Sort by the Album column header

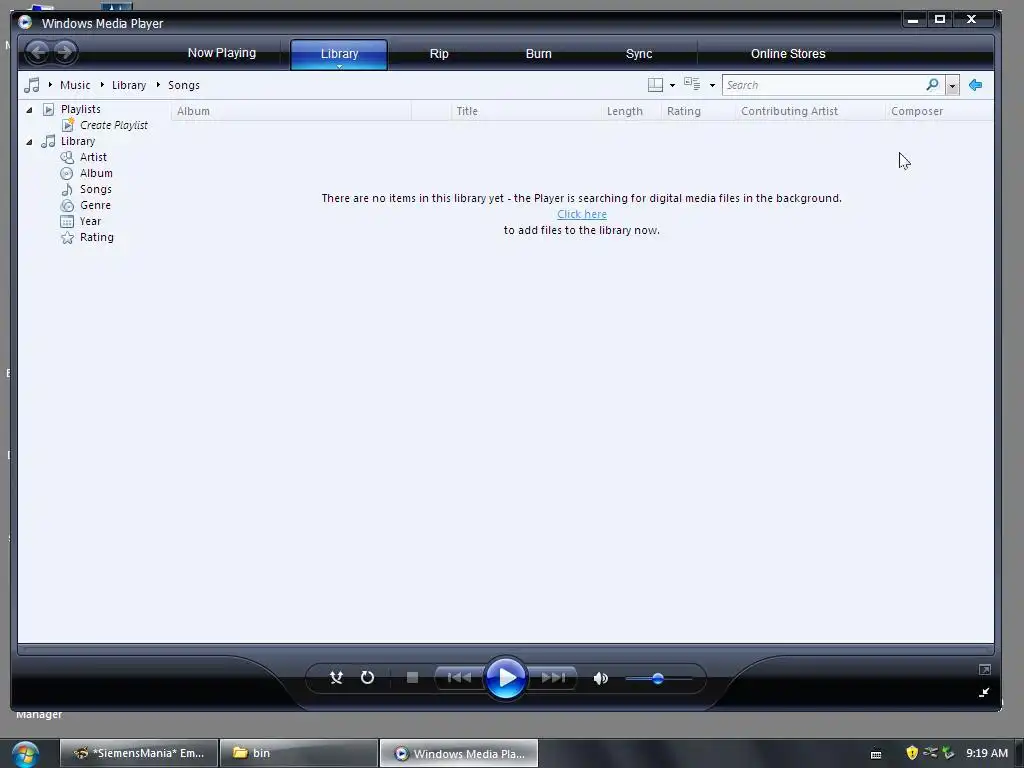click(291, 111)
